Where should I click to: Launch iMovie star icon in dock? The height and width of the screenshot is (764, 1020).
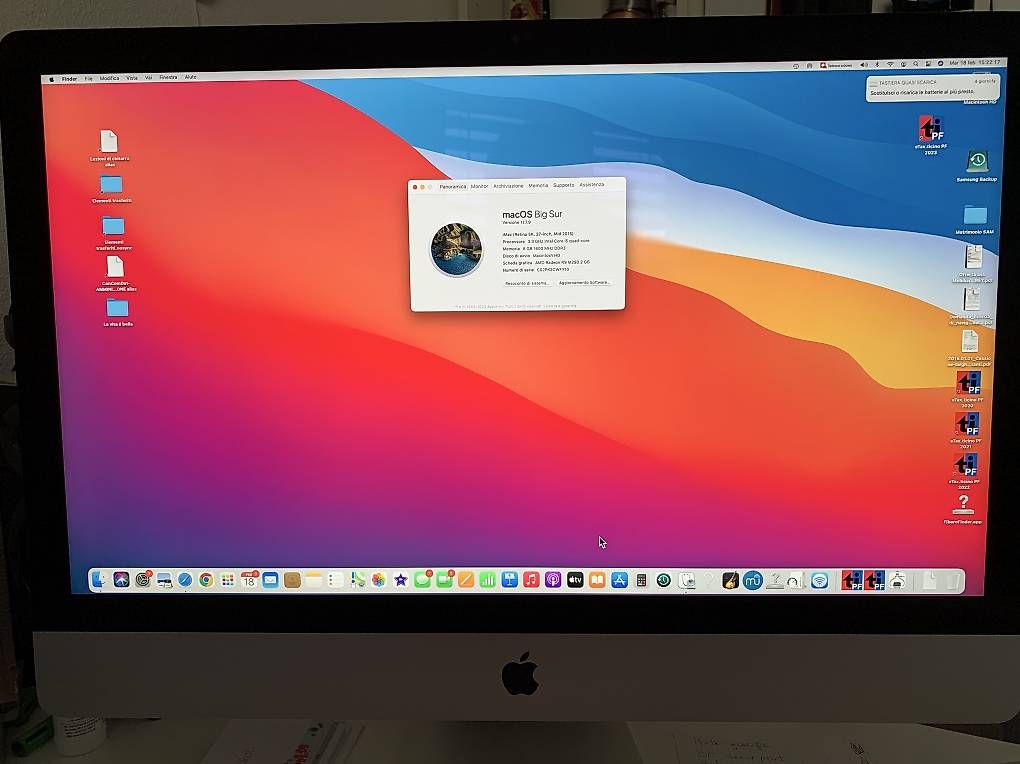pyautogui.click(x=401, y=580)
